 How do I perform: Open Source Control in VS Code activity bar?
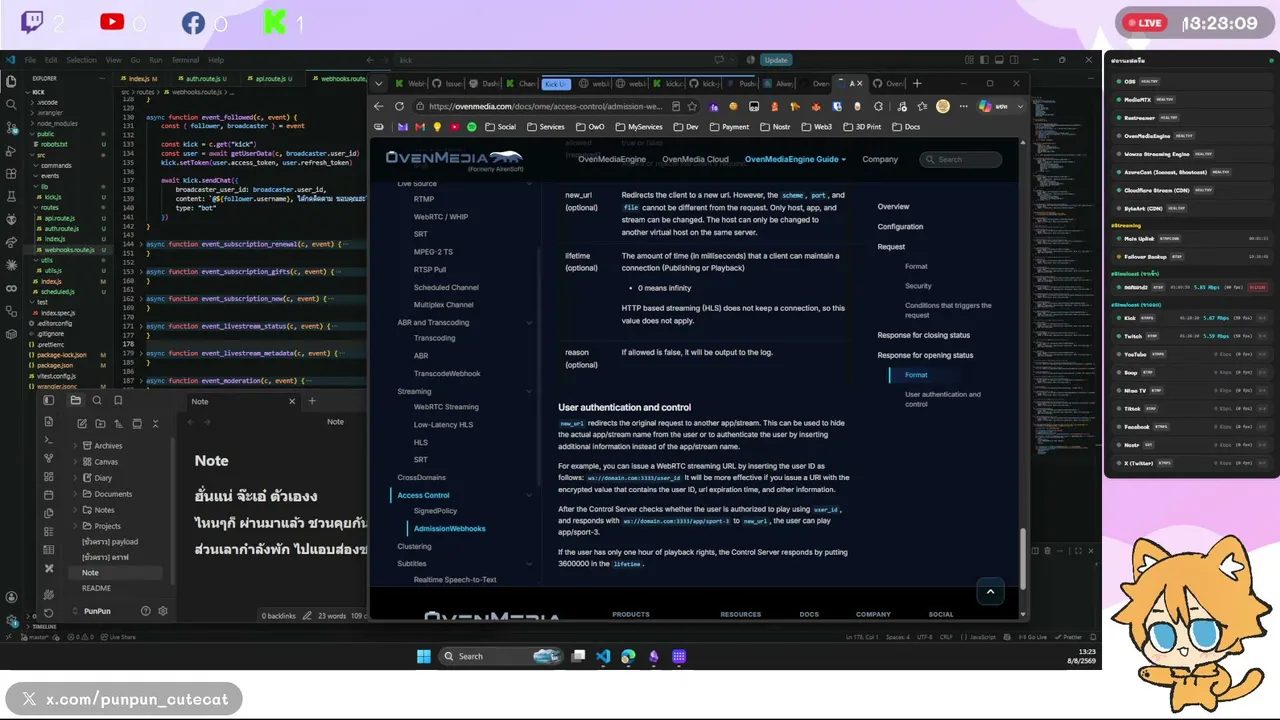coord(11,127)
